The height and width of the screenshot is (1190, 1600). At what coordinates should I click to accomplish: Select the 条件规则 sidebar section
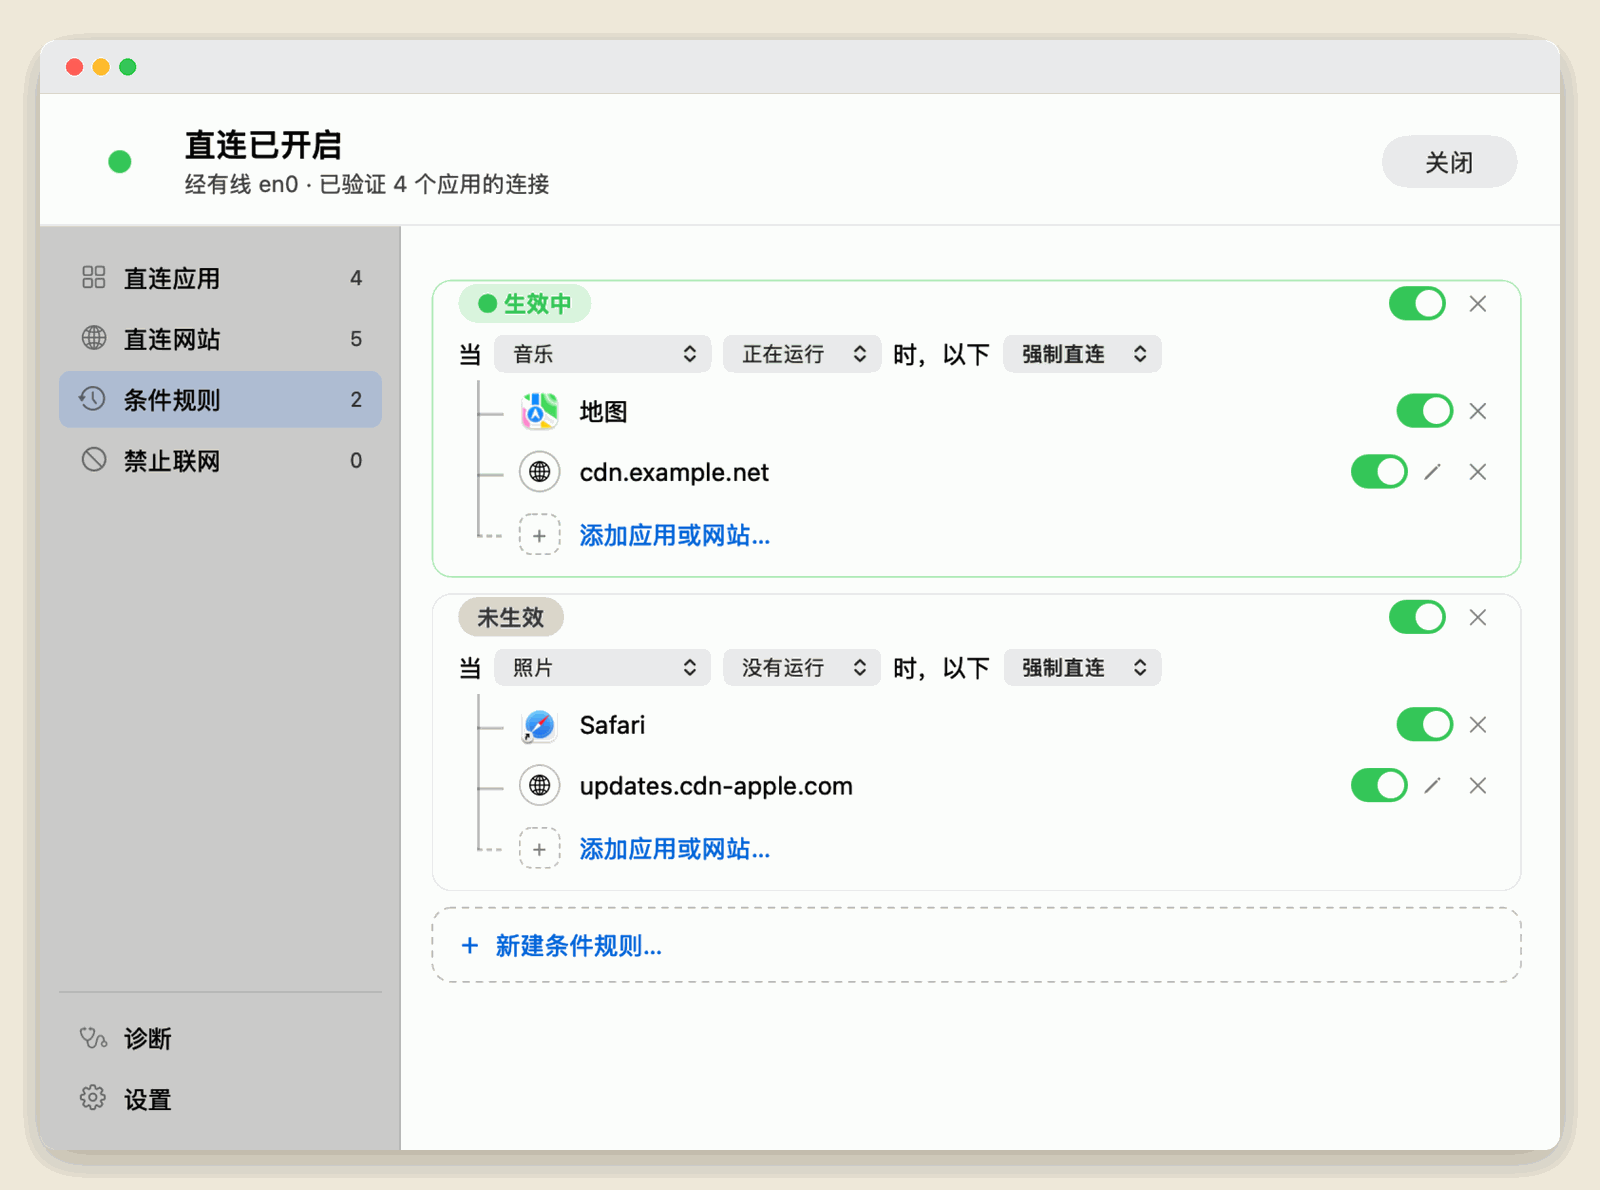point(220,400)
